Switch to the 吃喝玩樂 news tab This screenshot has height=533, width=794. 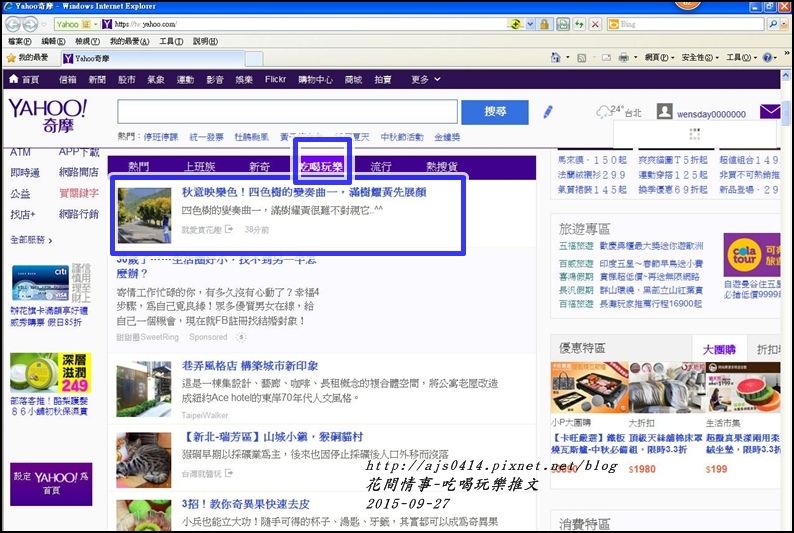pyautogui.click(x=322, y=167)
